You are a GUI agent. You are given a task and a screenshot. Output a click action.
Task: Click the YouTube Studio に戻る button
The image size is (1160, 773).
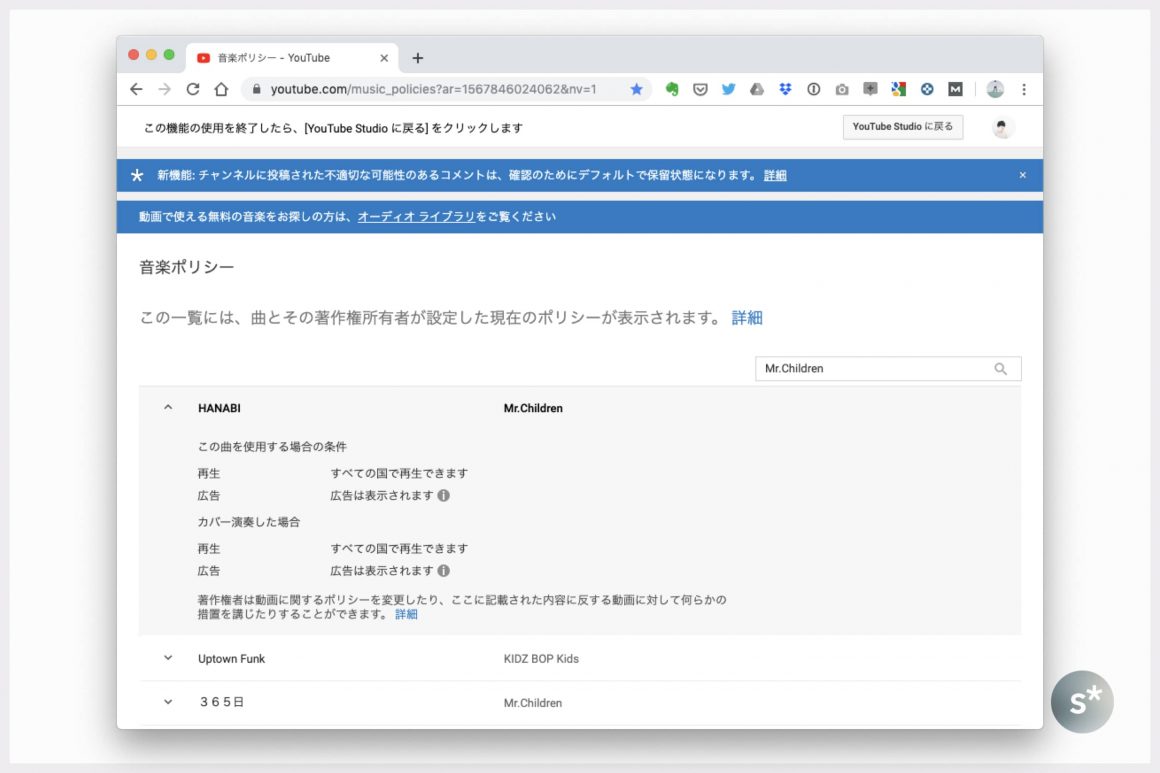[x=902, y=127]
